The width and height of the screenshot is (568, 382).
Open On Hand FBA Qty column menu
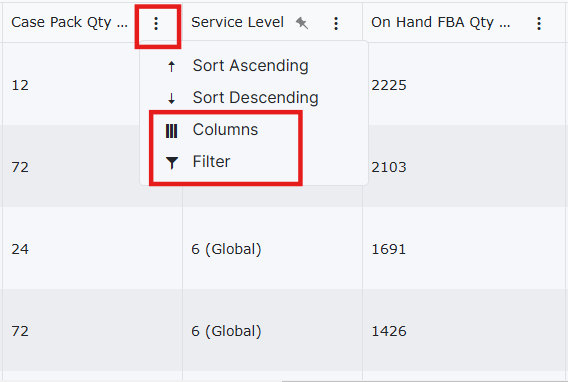tap(539, 24)
